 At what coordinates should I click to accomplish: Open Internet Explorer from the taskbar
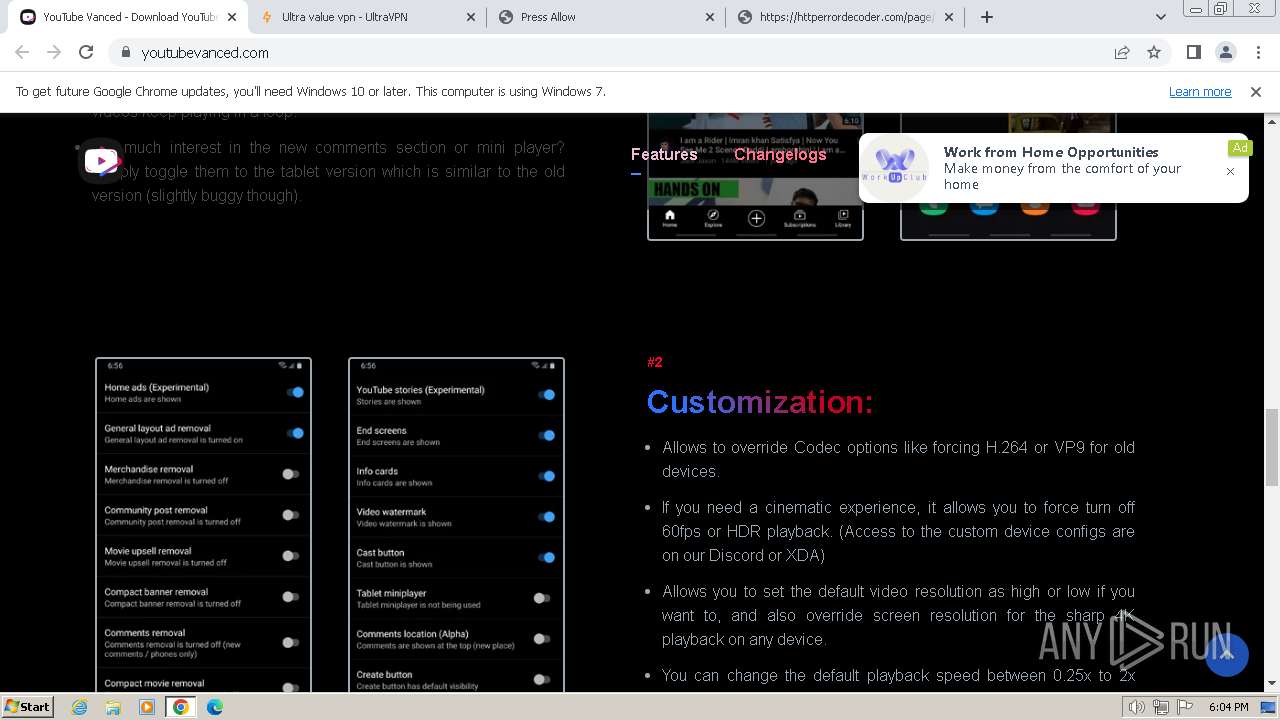point(80,707)
